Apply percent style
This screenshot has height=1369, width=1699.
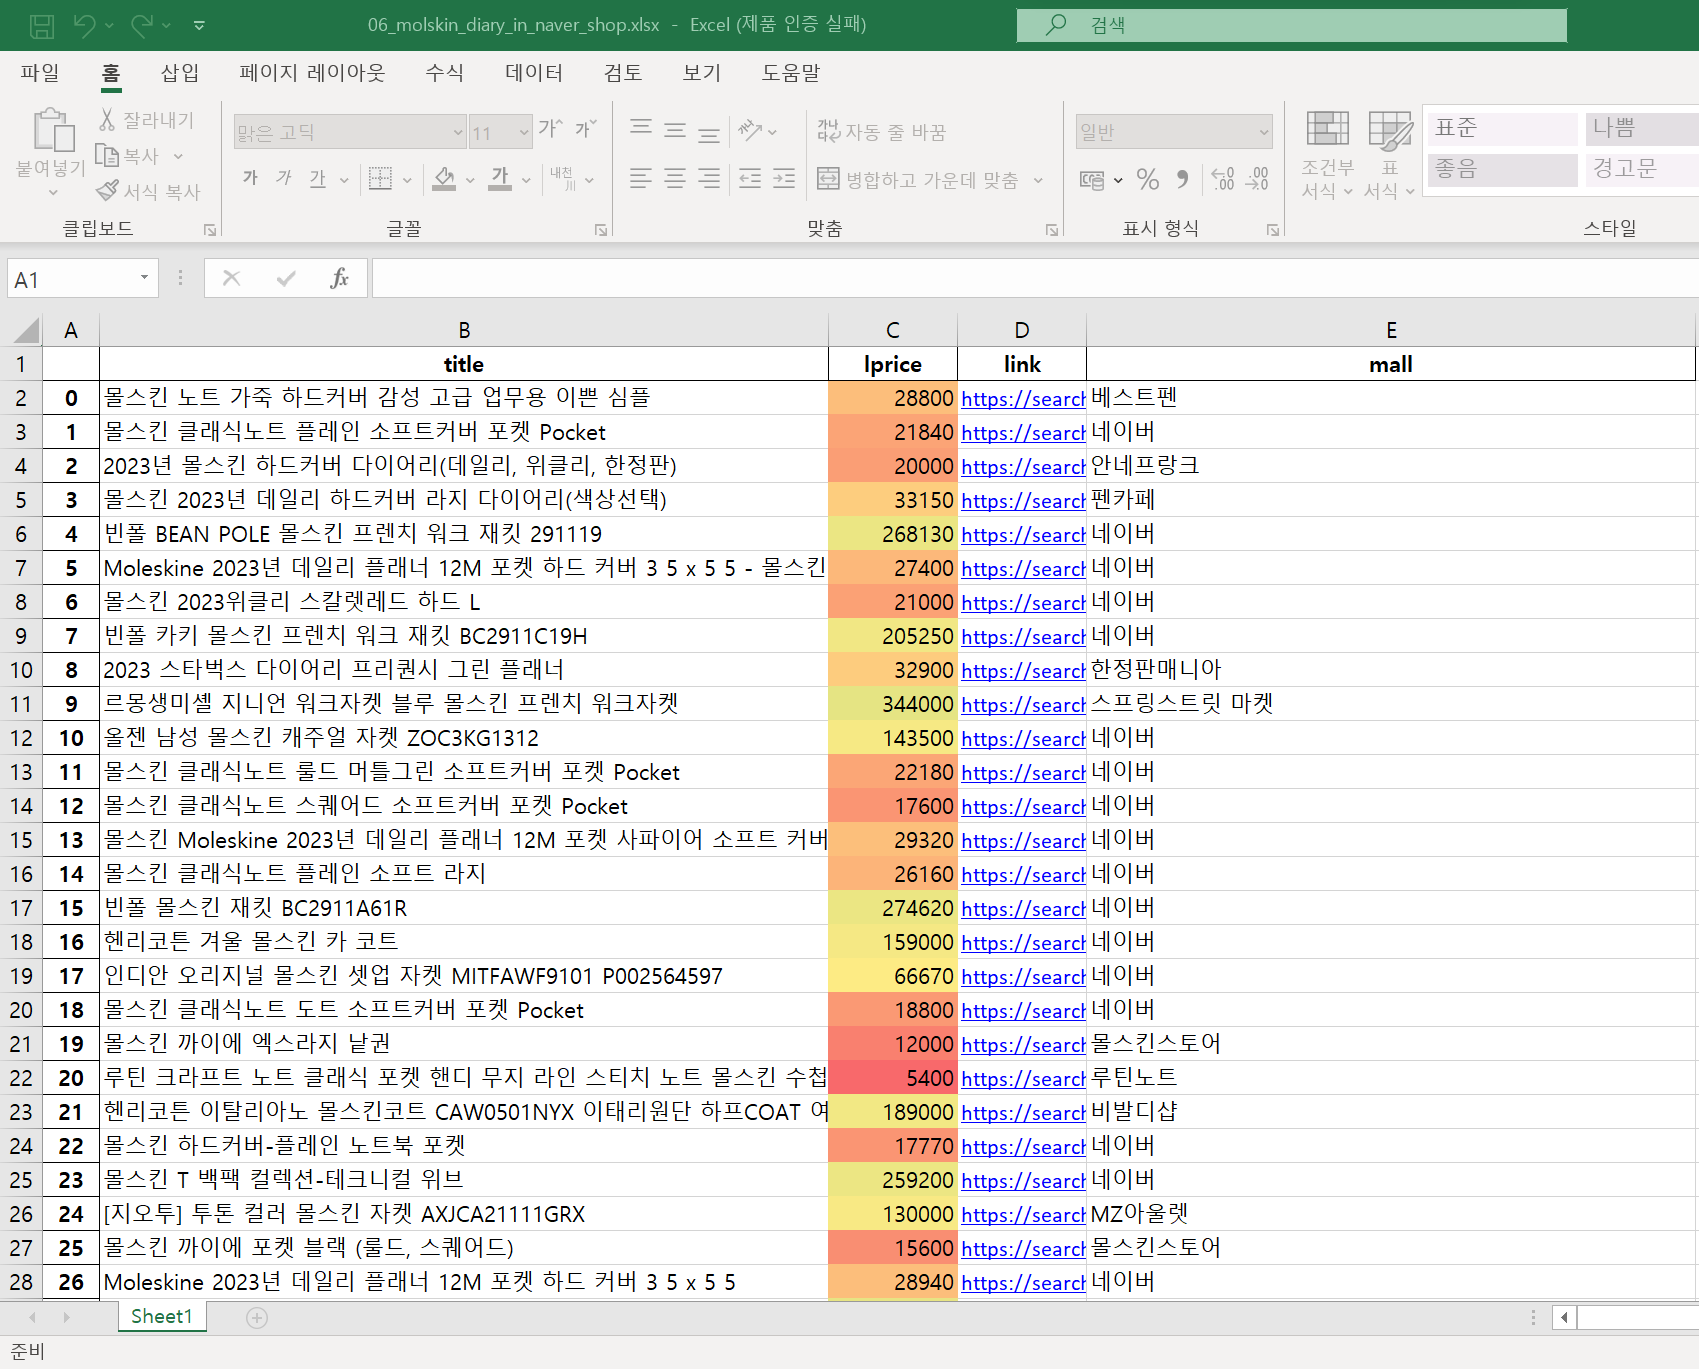[1148, 180]
